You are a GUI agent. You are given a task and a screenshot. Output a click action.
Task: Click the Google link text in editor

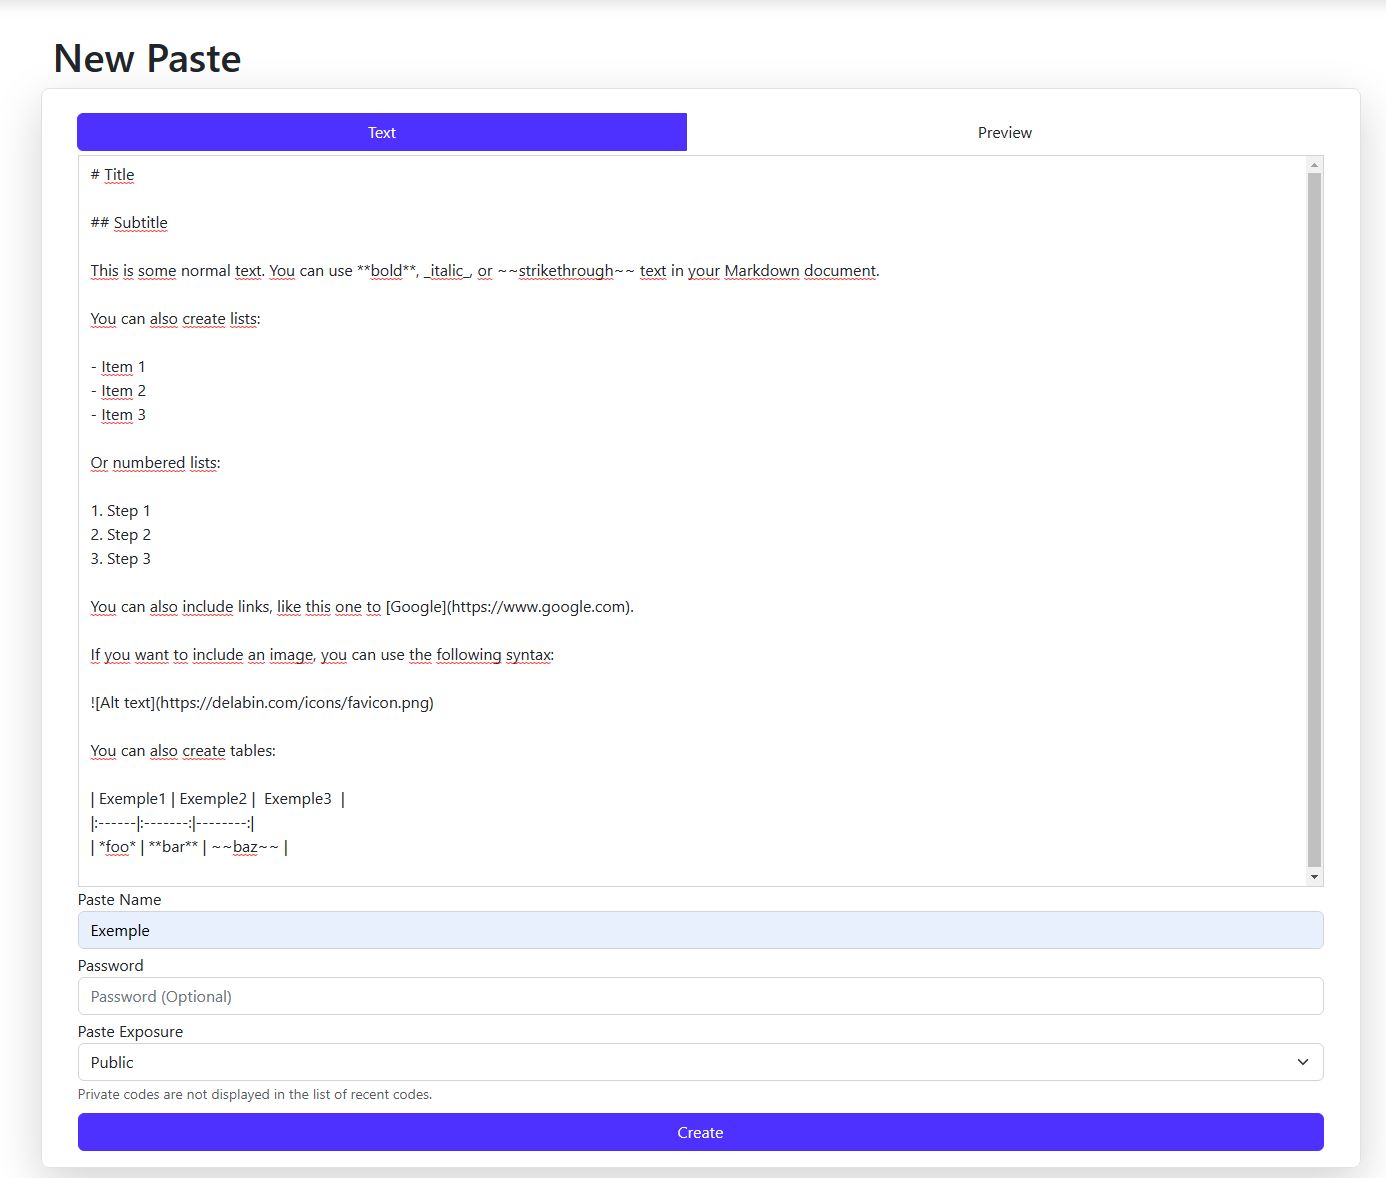pyautogui.click(x=417, y=607)
